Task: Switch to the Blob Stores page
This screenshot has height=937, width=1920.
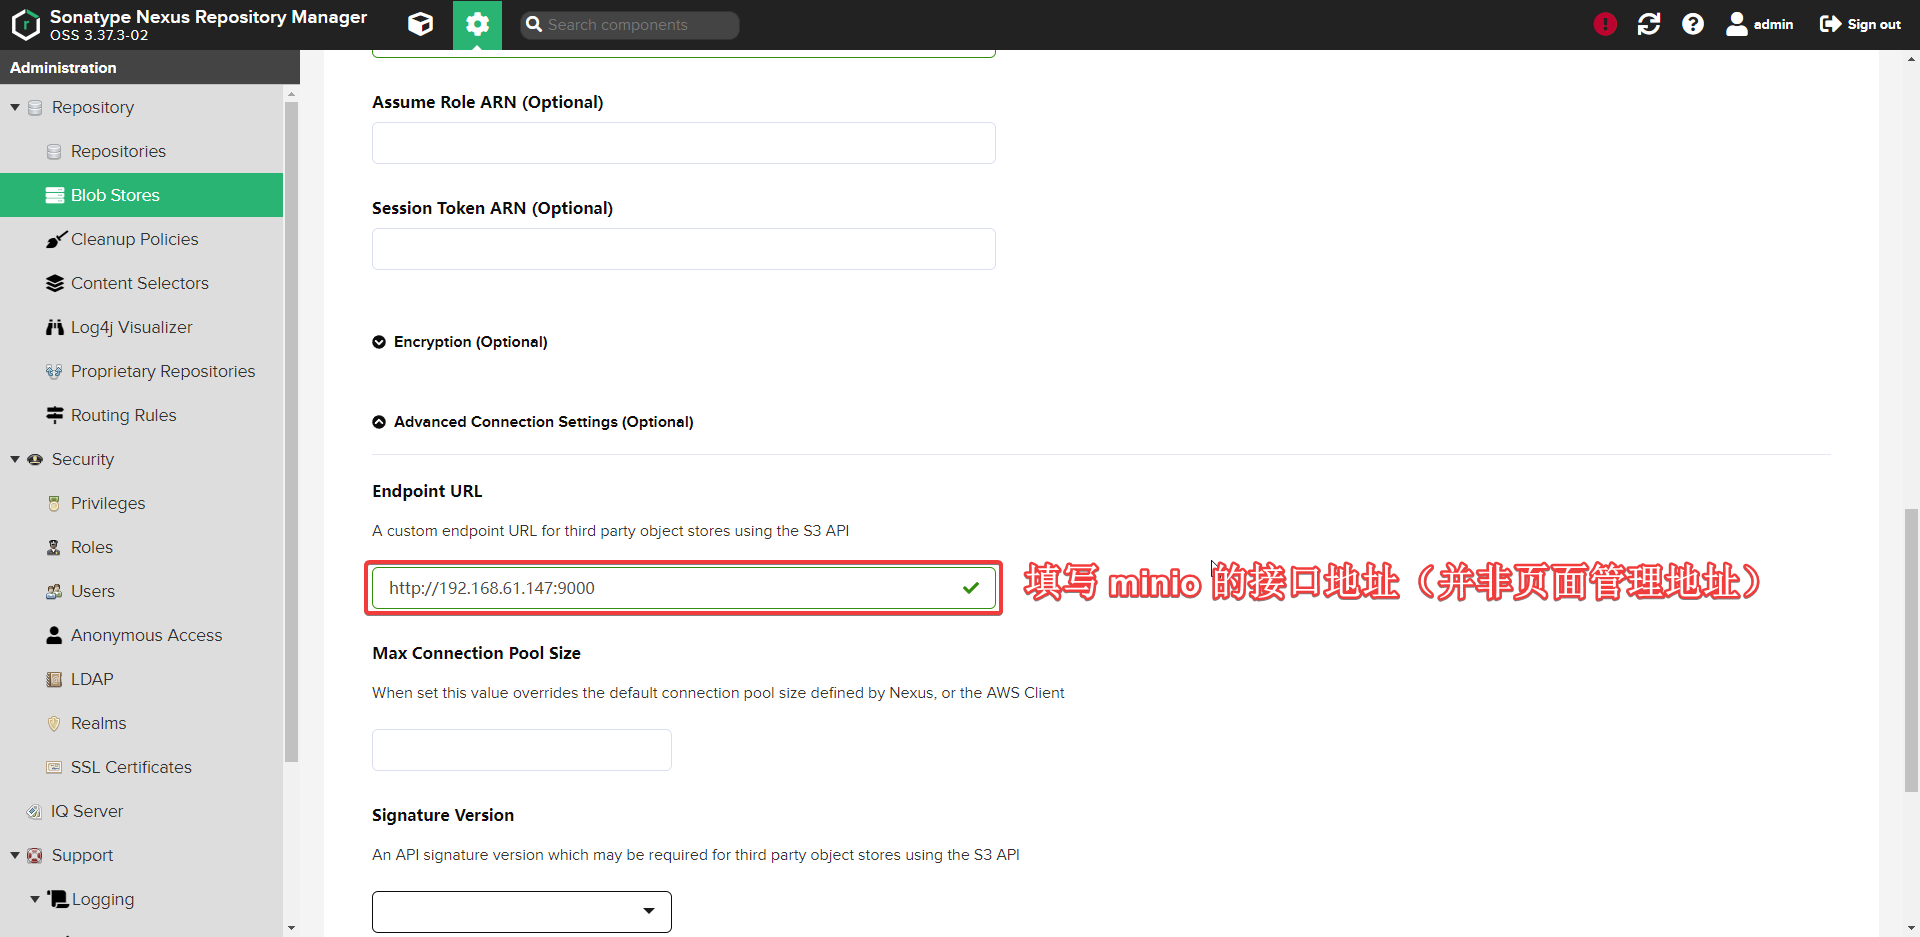Action: coord(114,195)
